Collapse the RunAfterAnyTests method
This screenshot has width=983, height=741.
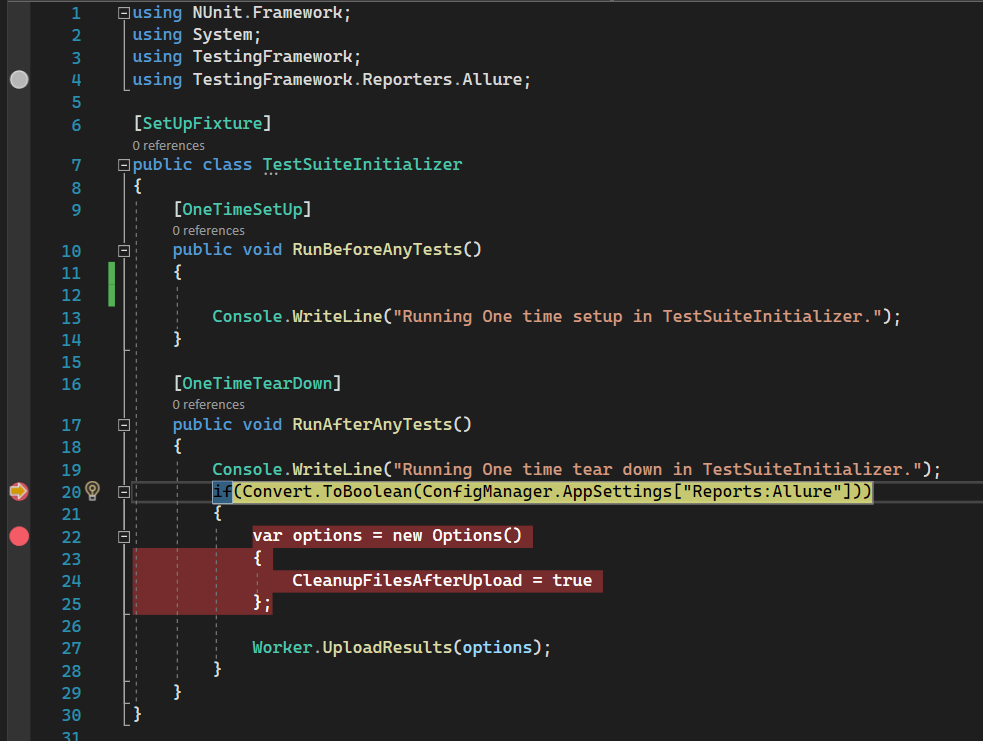tap(124, 425)
